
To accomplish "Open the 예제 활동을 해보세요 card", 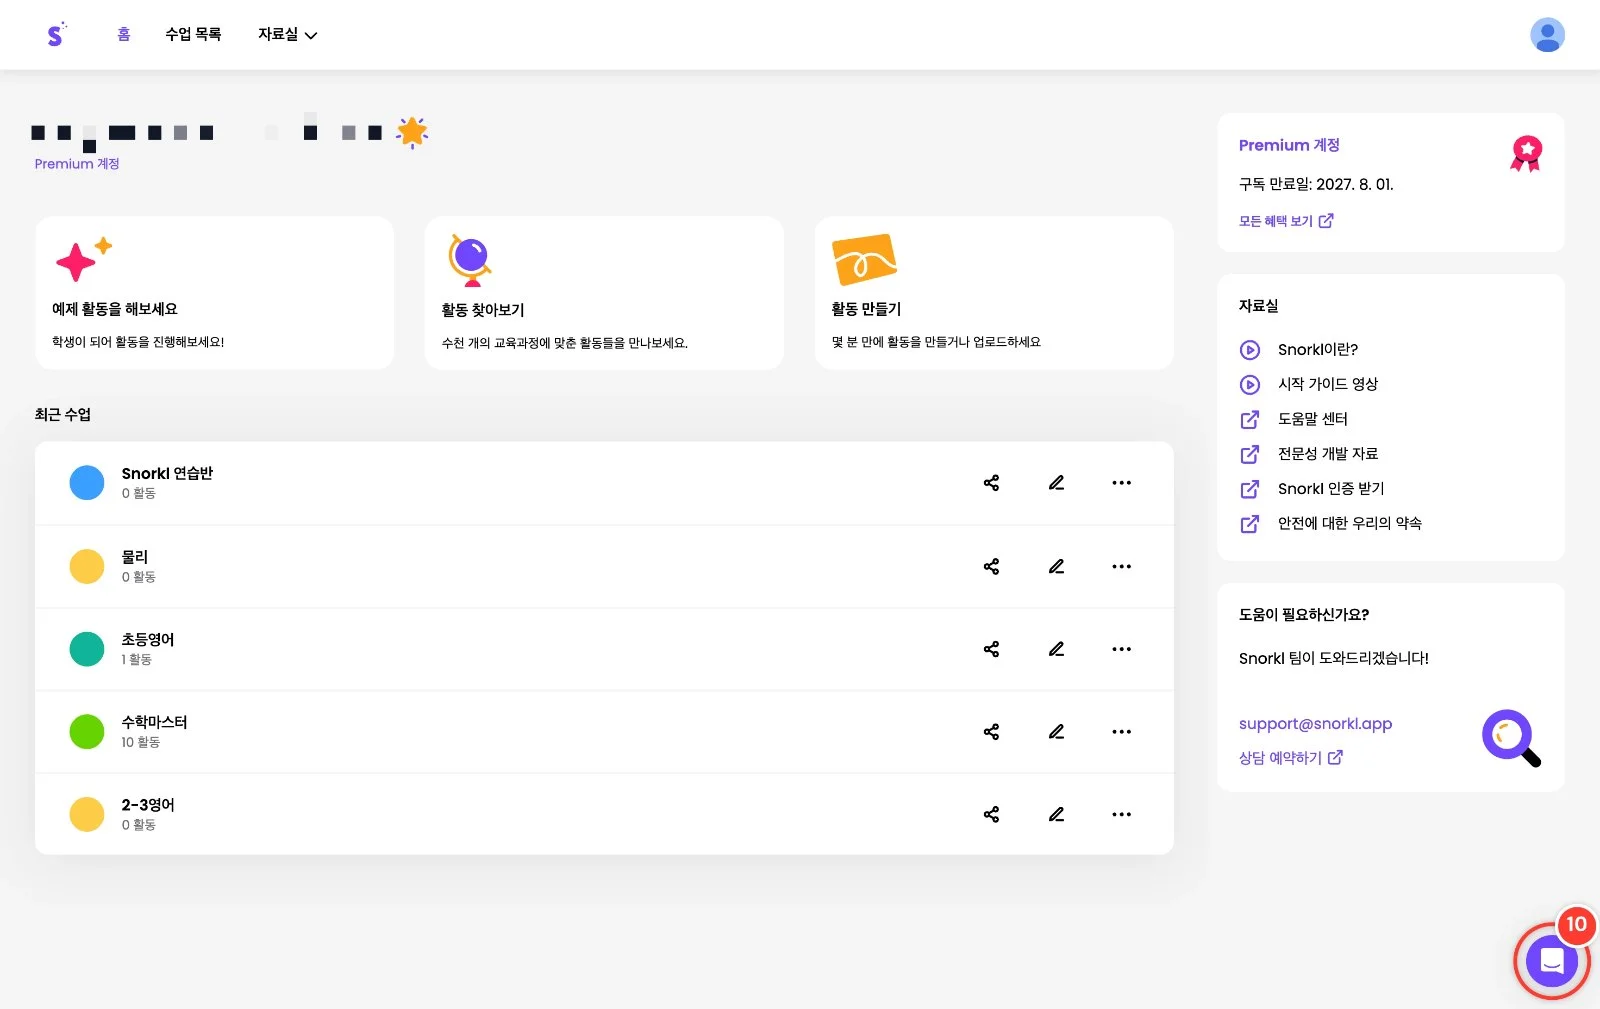I will pyautogui.click(x=214, y=293).
